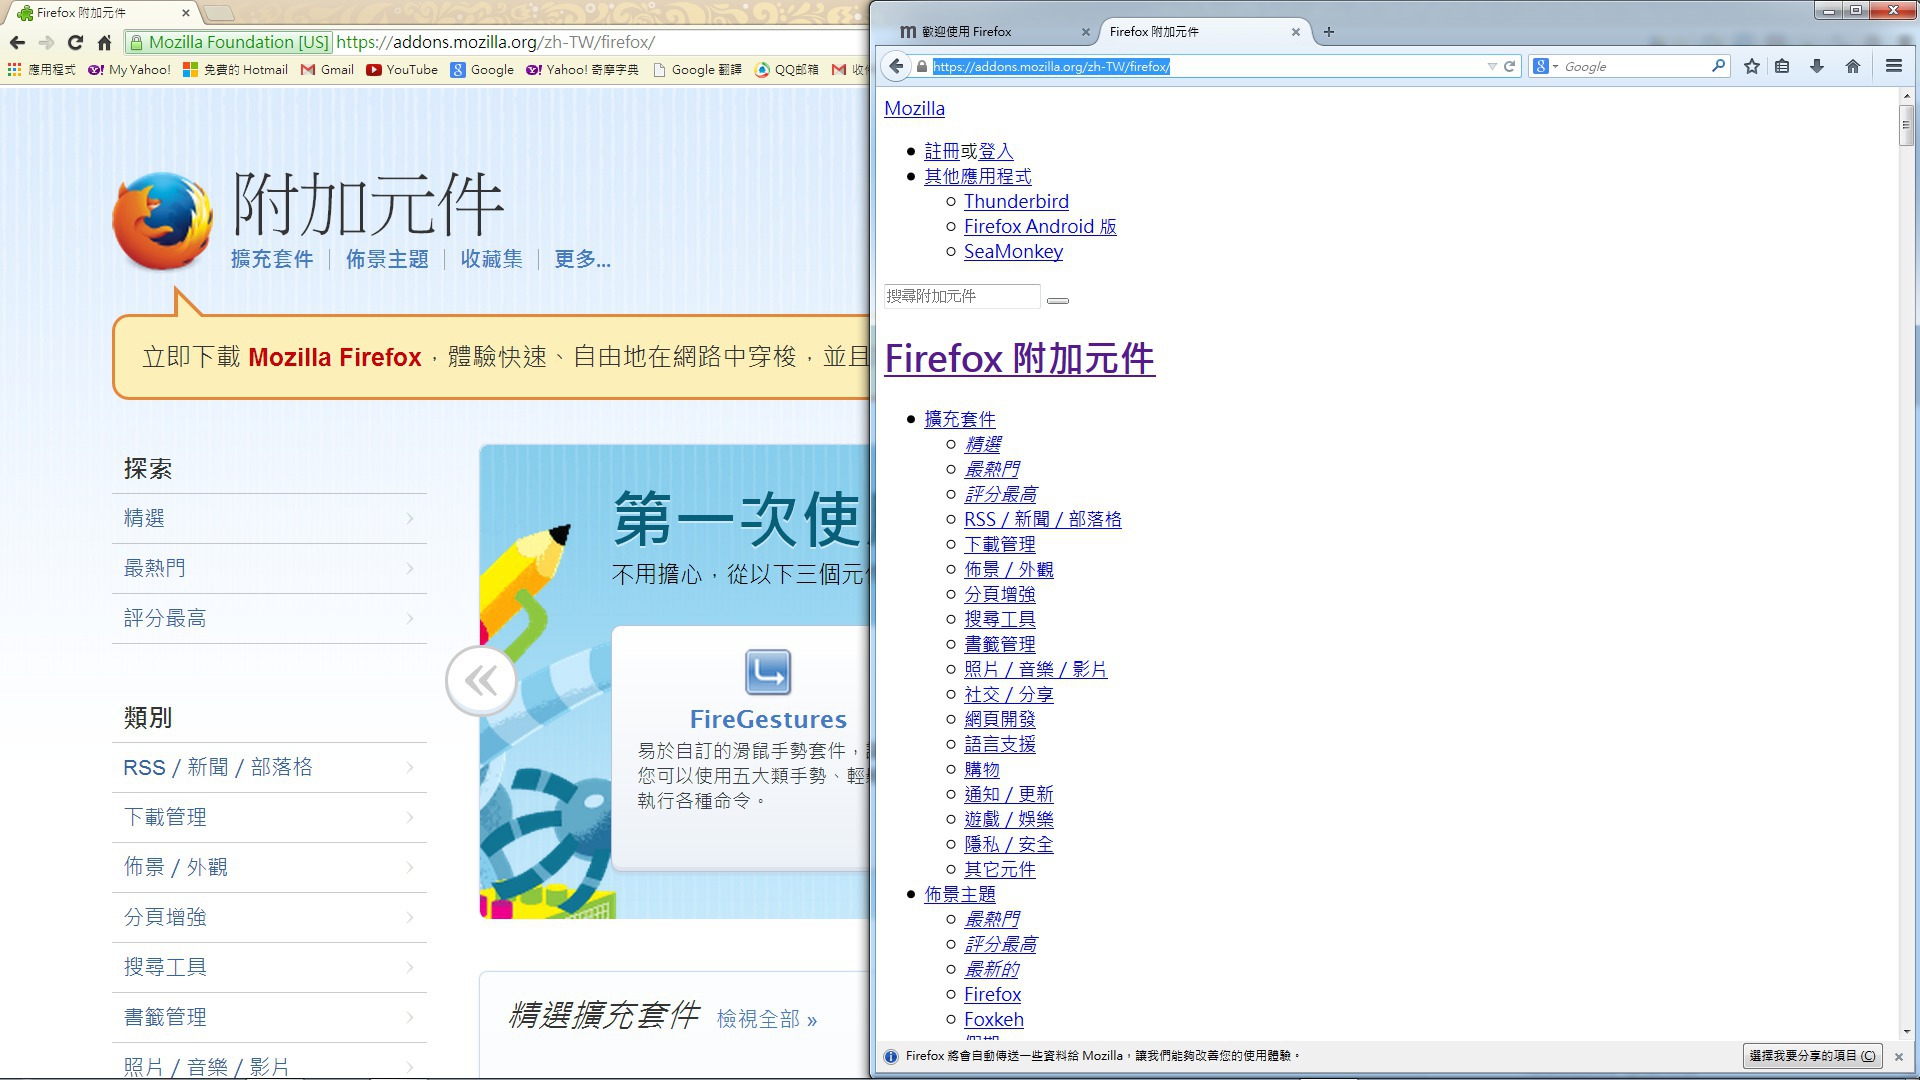Click the previous slide double-arrow button
Screen dimensions: 1920x1080
click(x=481, y=681)
